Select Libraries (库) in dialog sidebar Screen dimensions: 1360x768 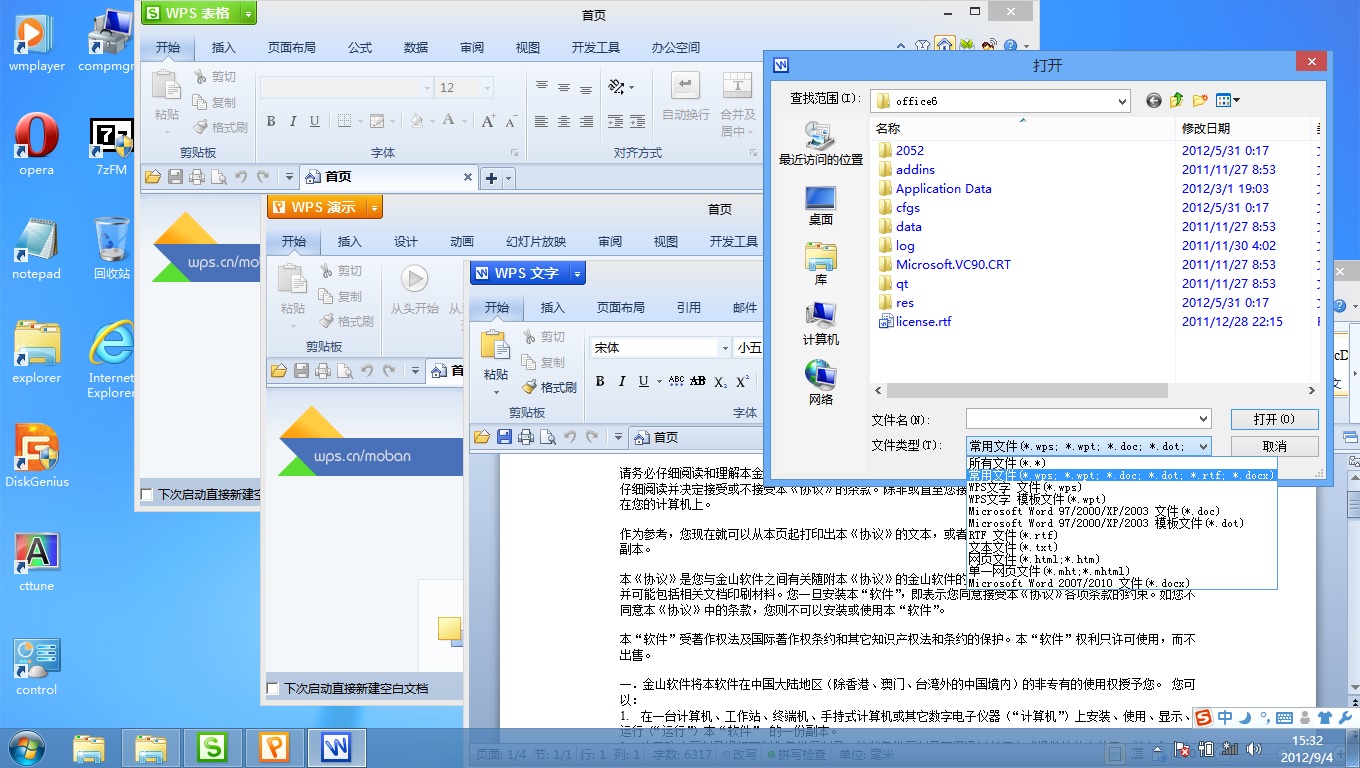820,264
